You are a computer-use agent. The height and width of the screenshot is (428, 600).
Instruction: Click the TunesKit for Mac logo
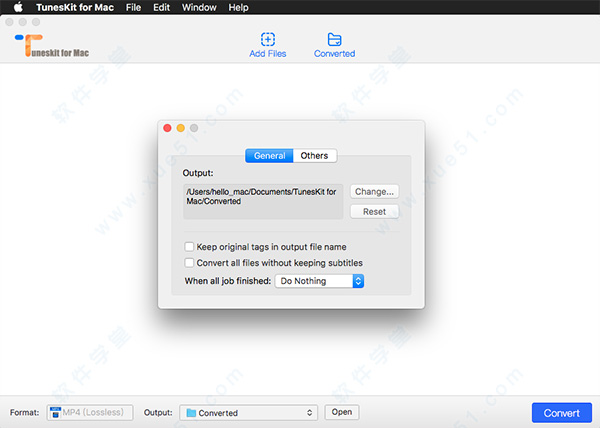point(52,46)
